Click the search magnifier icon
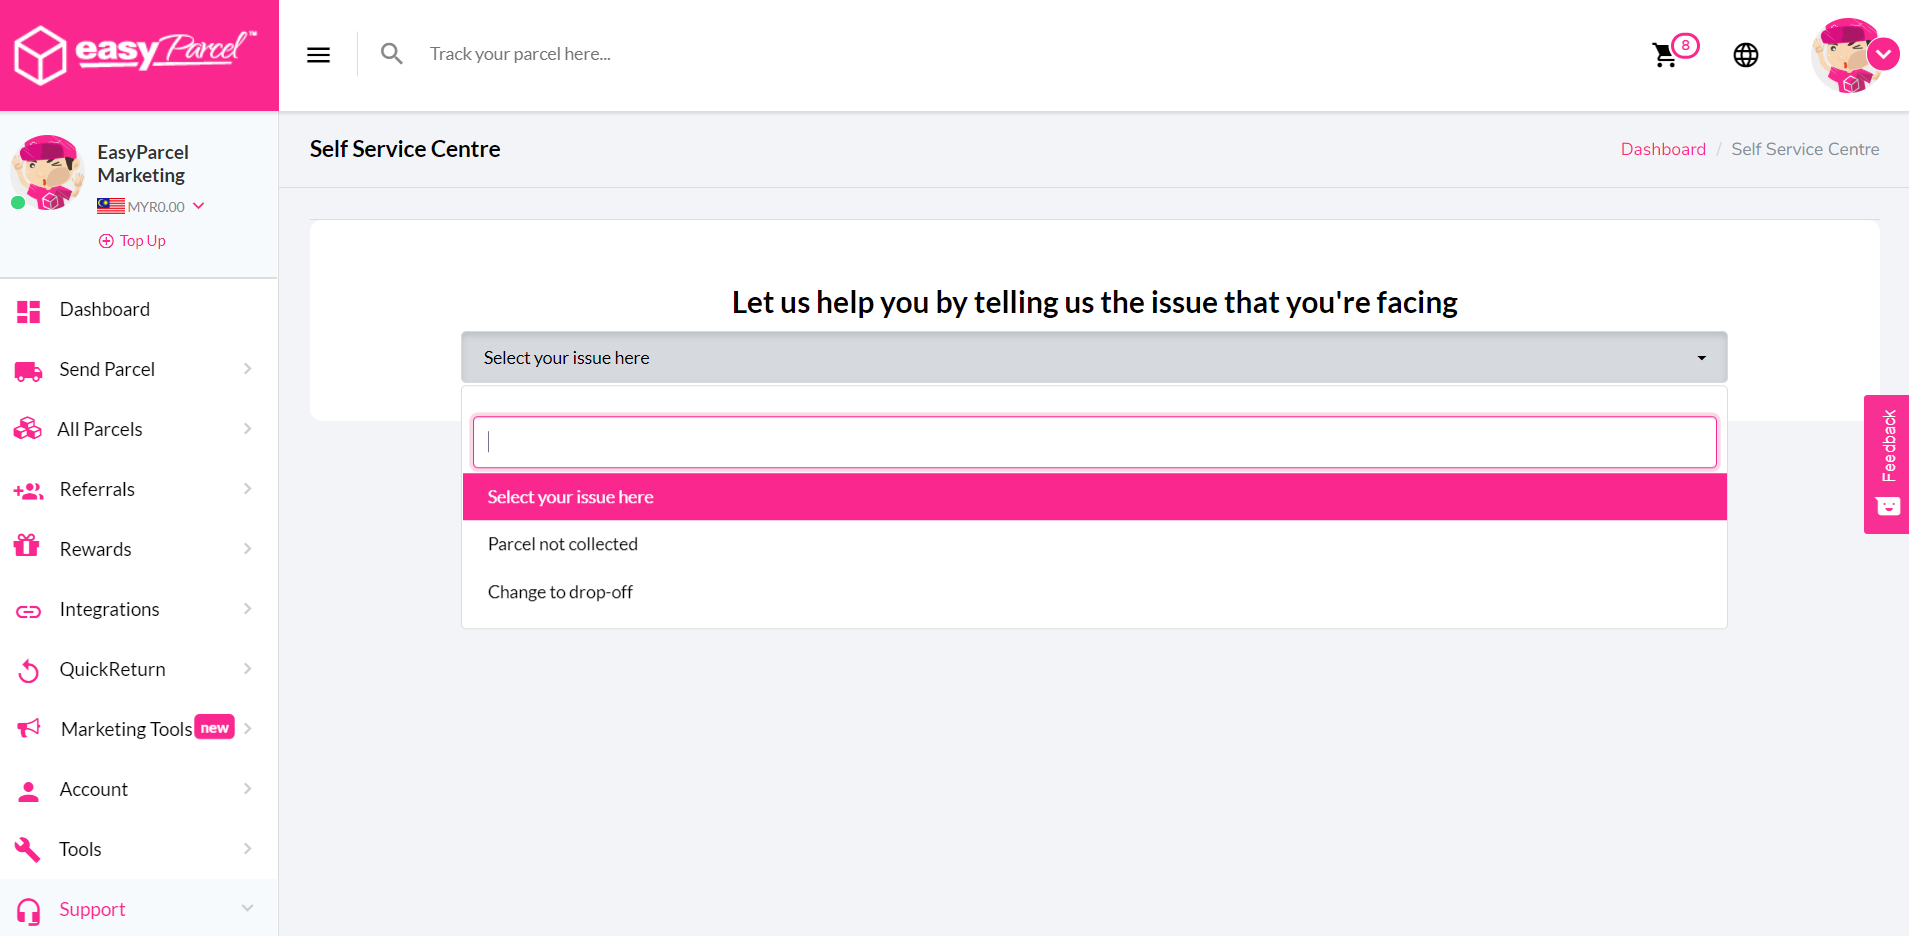 pyautogui.click(x=391, y=54)
